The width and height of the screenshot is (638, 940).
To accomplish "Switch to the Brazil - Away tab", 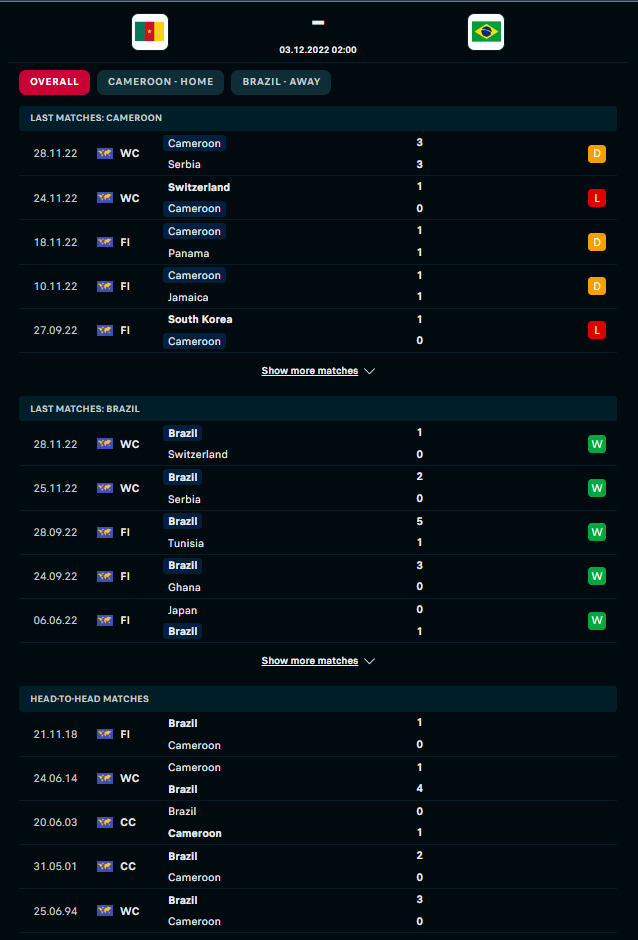I will click(280, 82).
